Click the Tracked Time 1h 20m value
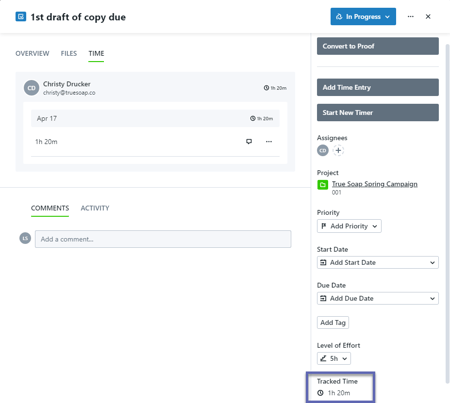This screenshot has width=450, height=403. coord(339,393)
